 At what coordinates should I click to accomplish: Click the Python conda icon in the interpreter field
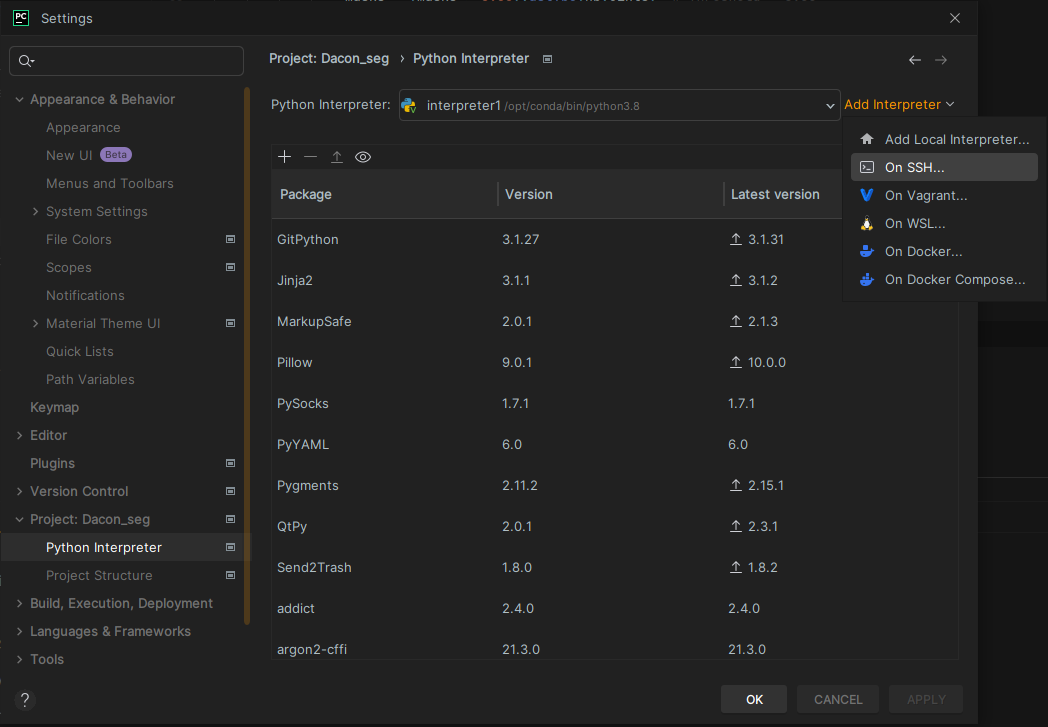(409, 106)
